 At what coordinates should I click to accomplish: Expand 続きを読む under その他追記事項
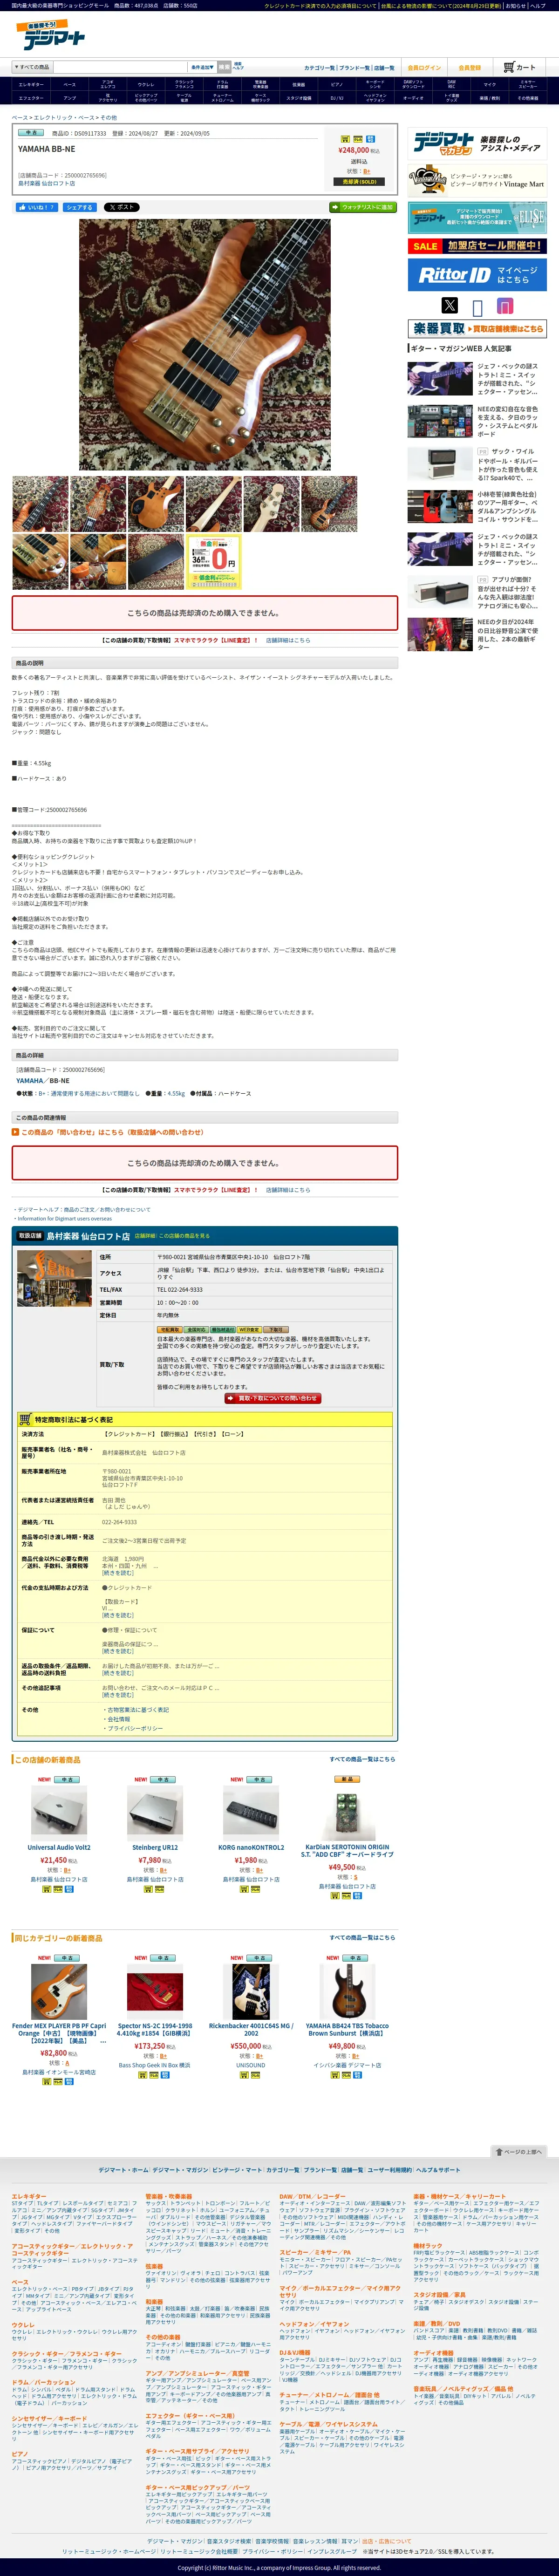[117, 1695]
